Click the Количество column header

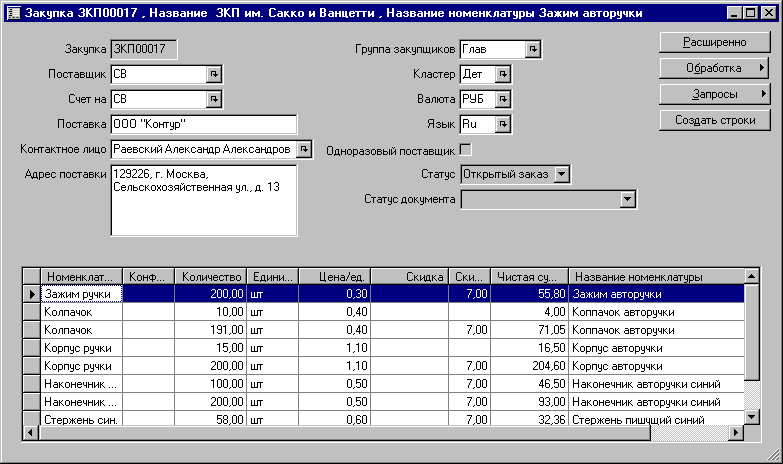[x=211, y=276]
